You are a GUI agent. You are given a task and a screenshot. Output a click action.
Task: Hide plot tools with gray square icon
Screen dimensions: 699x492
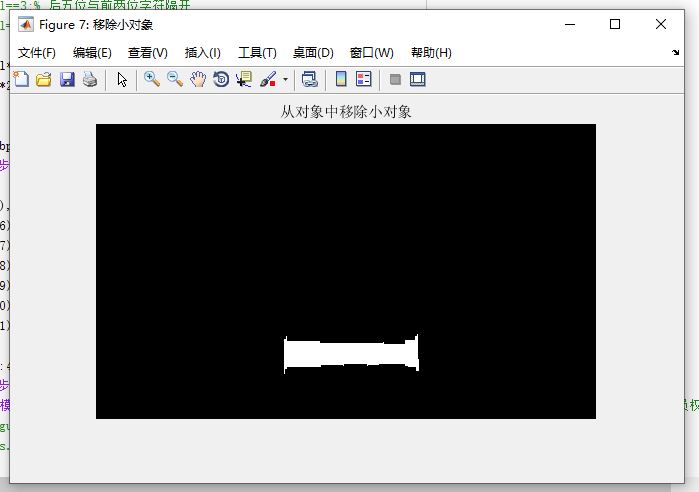(395, 79)
